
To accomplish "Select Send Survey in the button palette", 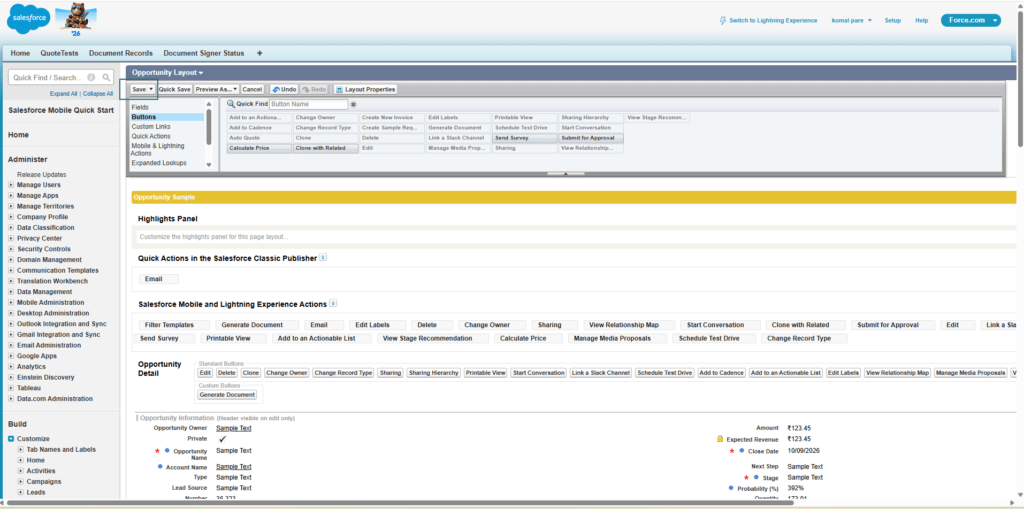I will click(524, 138).
